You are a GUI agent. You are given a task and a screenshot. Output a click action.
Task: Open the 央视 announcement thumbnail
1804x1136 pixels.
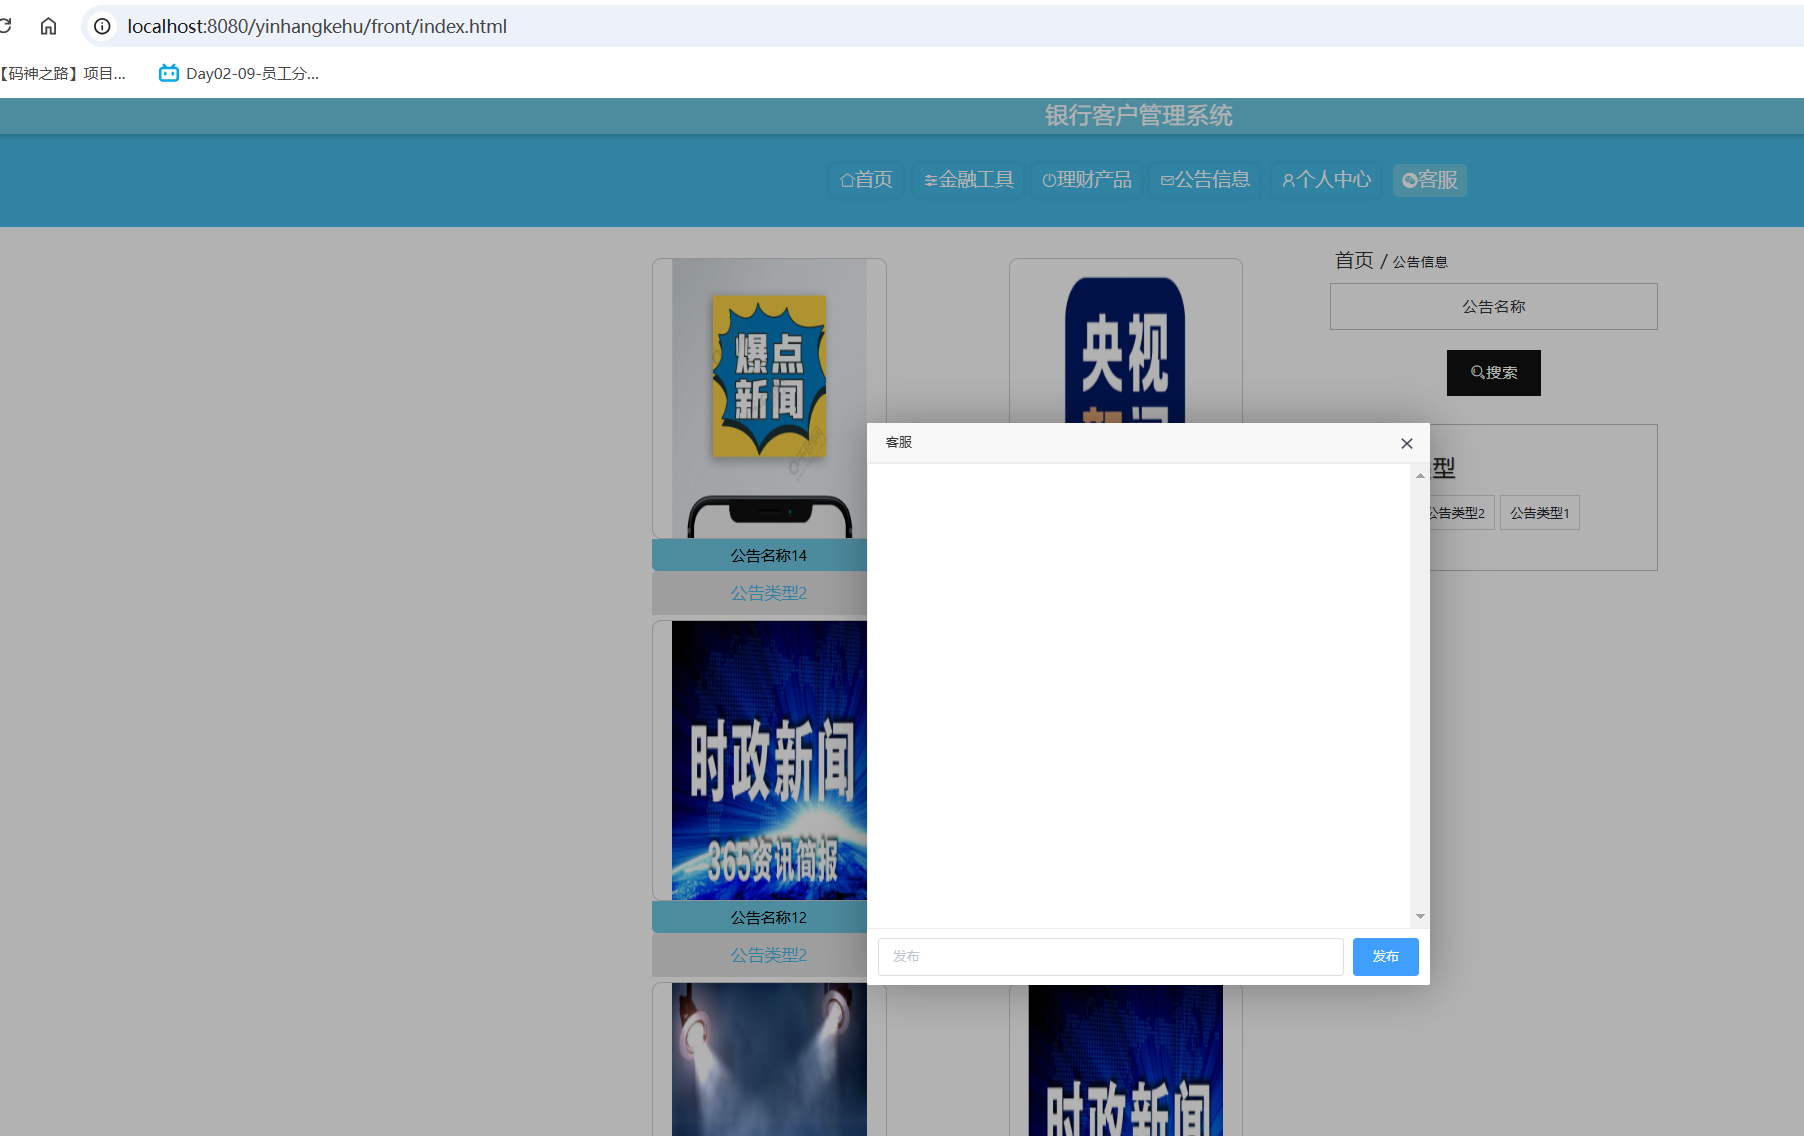1125,342
